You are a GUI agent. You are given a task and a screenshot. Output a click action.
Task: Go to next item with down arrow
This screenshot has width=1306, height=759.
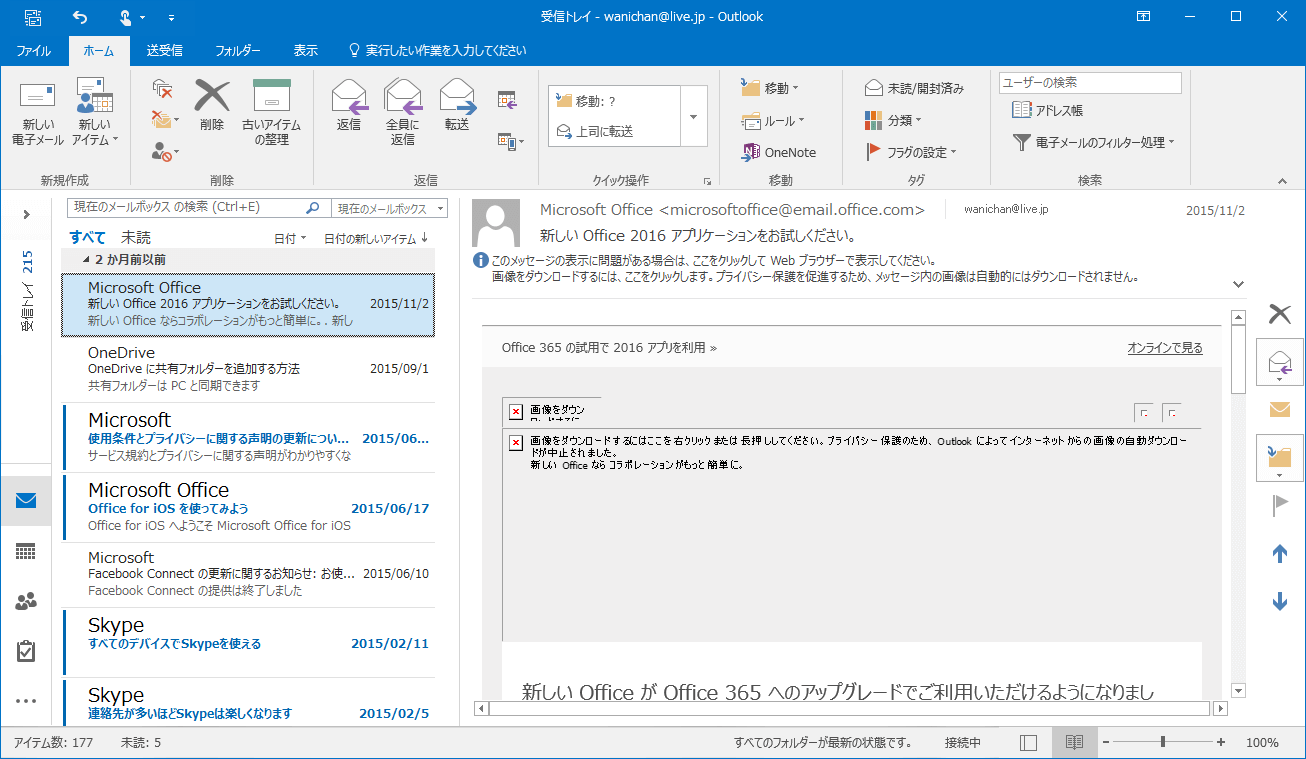point(1280,601)
